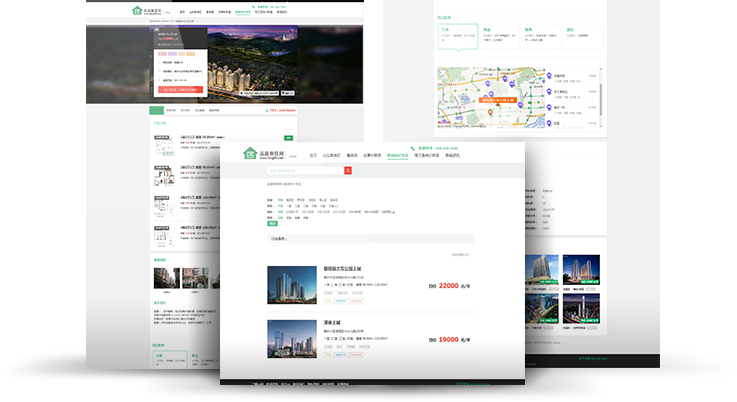
Task: Click the first listing's building thumbnail
Action: (x=291, y=285)
